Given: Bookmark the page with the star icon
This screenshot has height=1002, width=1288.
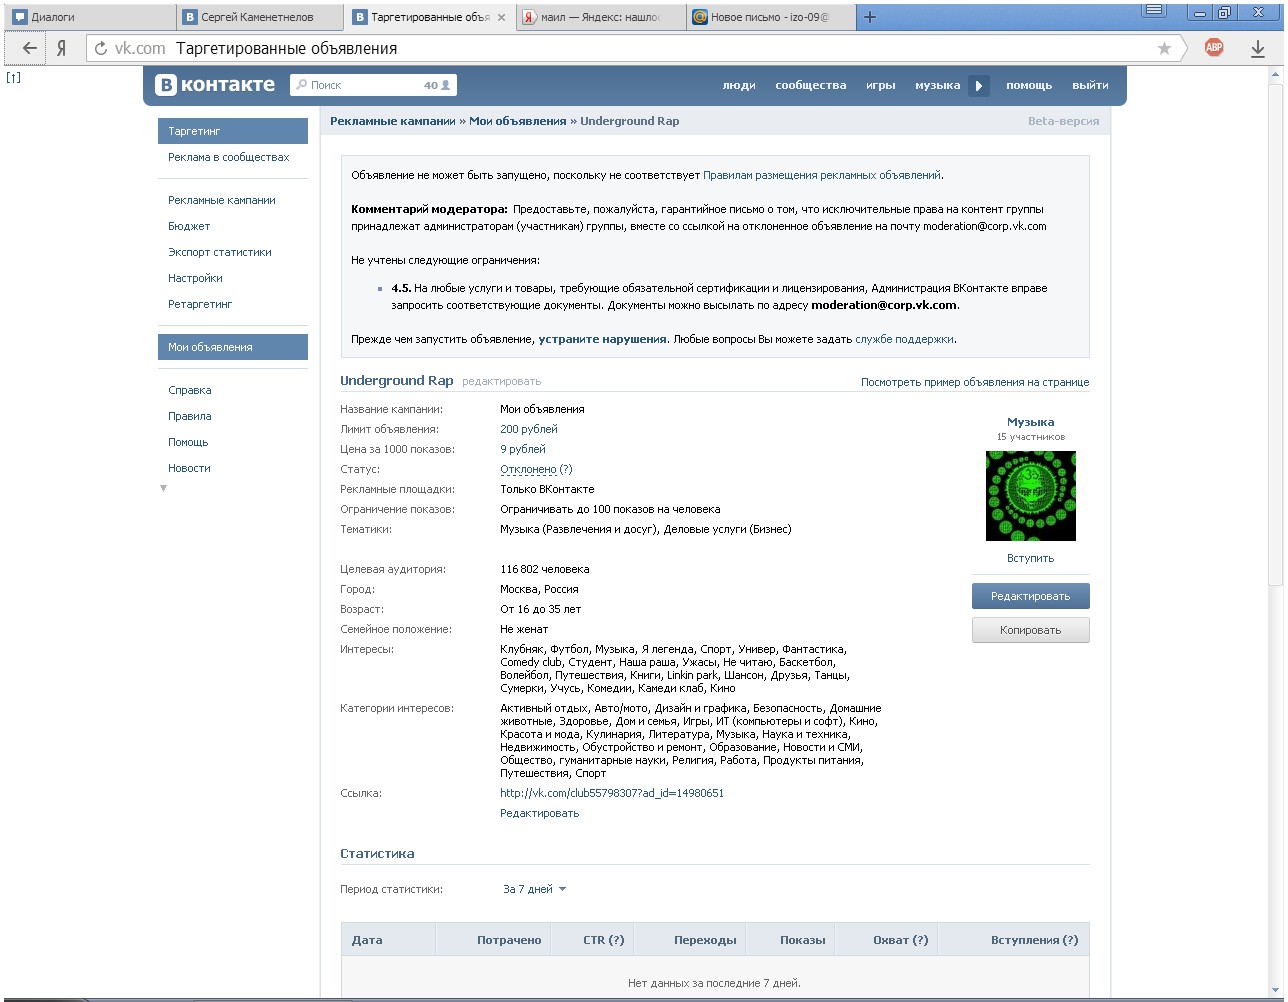Looking at the screenshot, I should click(1164, 48).
